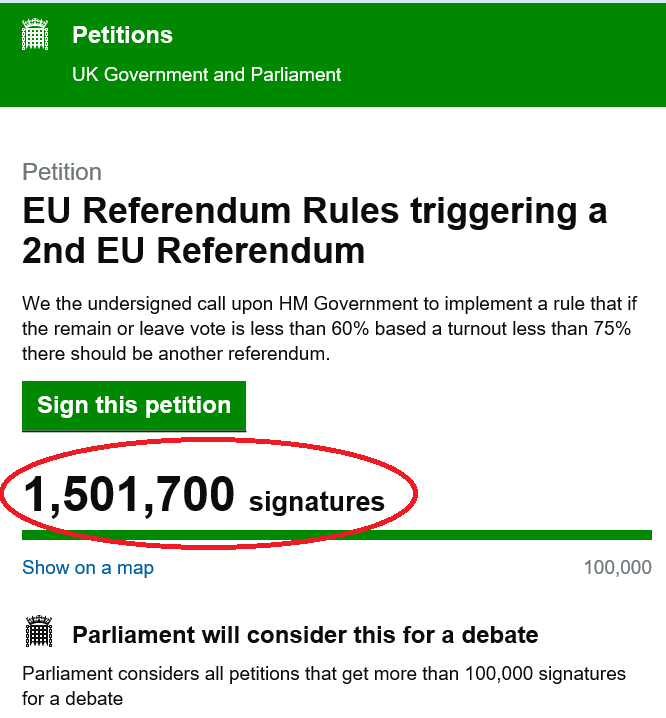Open the Petitions home title link

point(122,35)
